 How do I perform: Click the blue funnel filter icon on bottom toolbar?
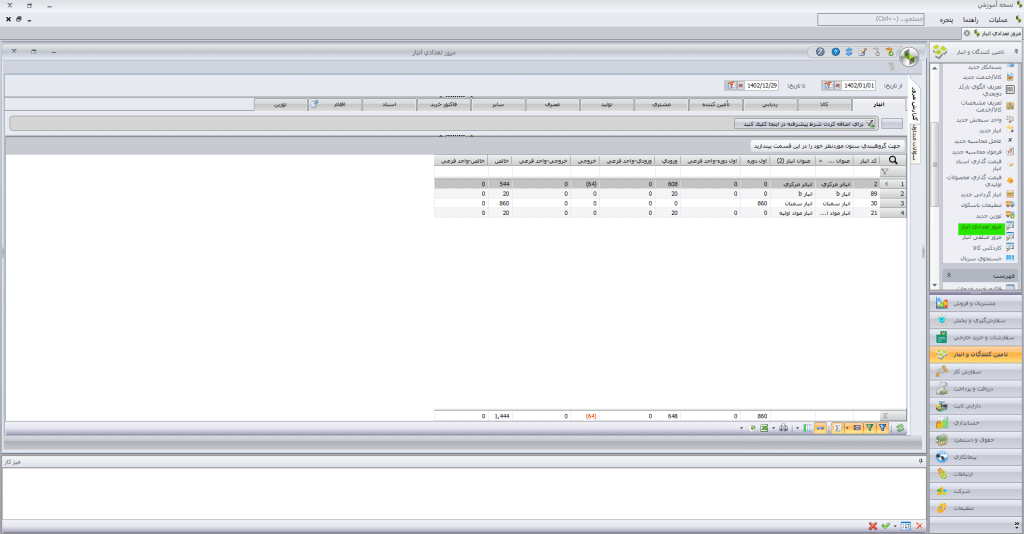click(x=883, y=428)
